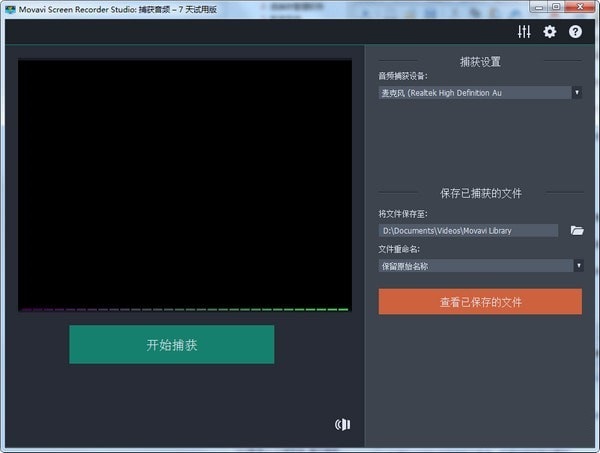The width and height of the screenshot is (600, 453).
Task: Click the help question mark icon
Action: [575, 32]
